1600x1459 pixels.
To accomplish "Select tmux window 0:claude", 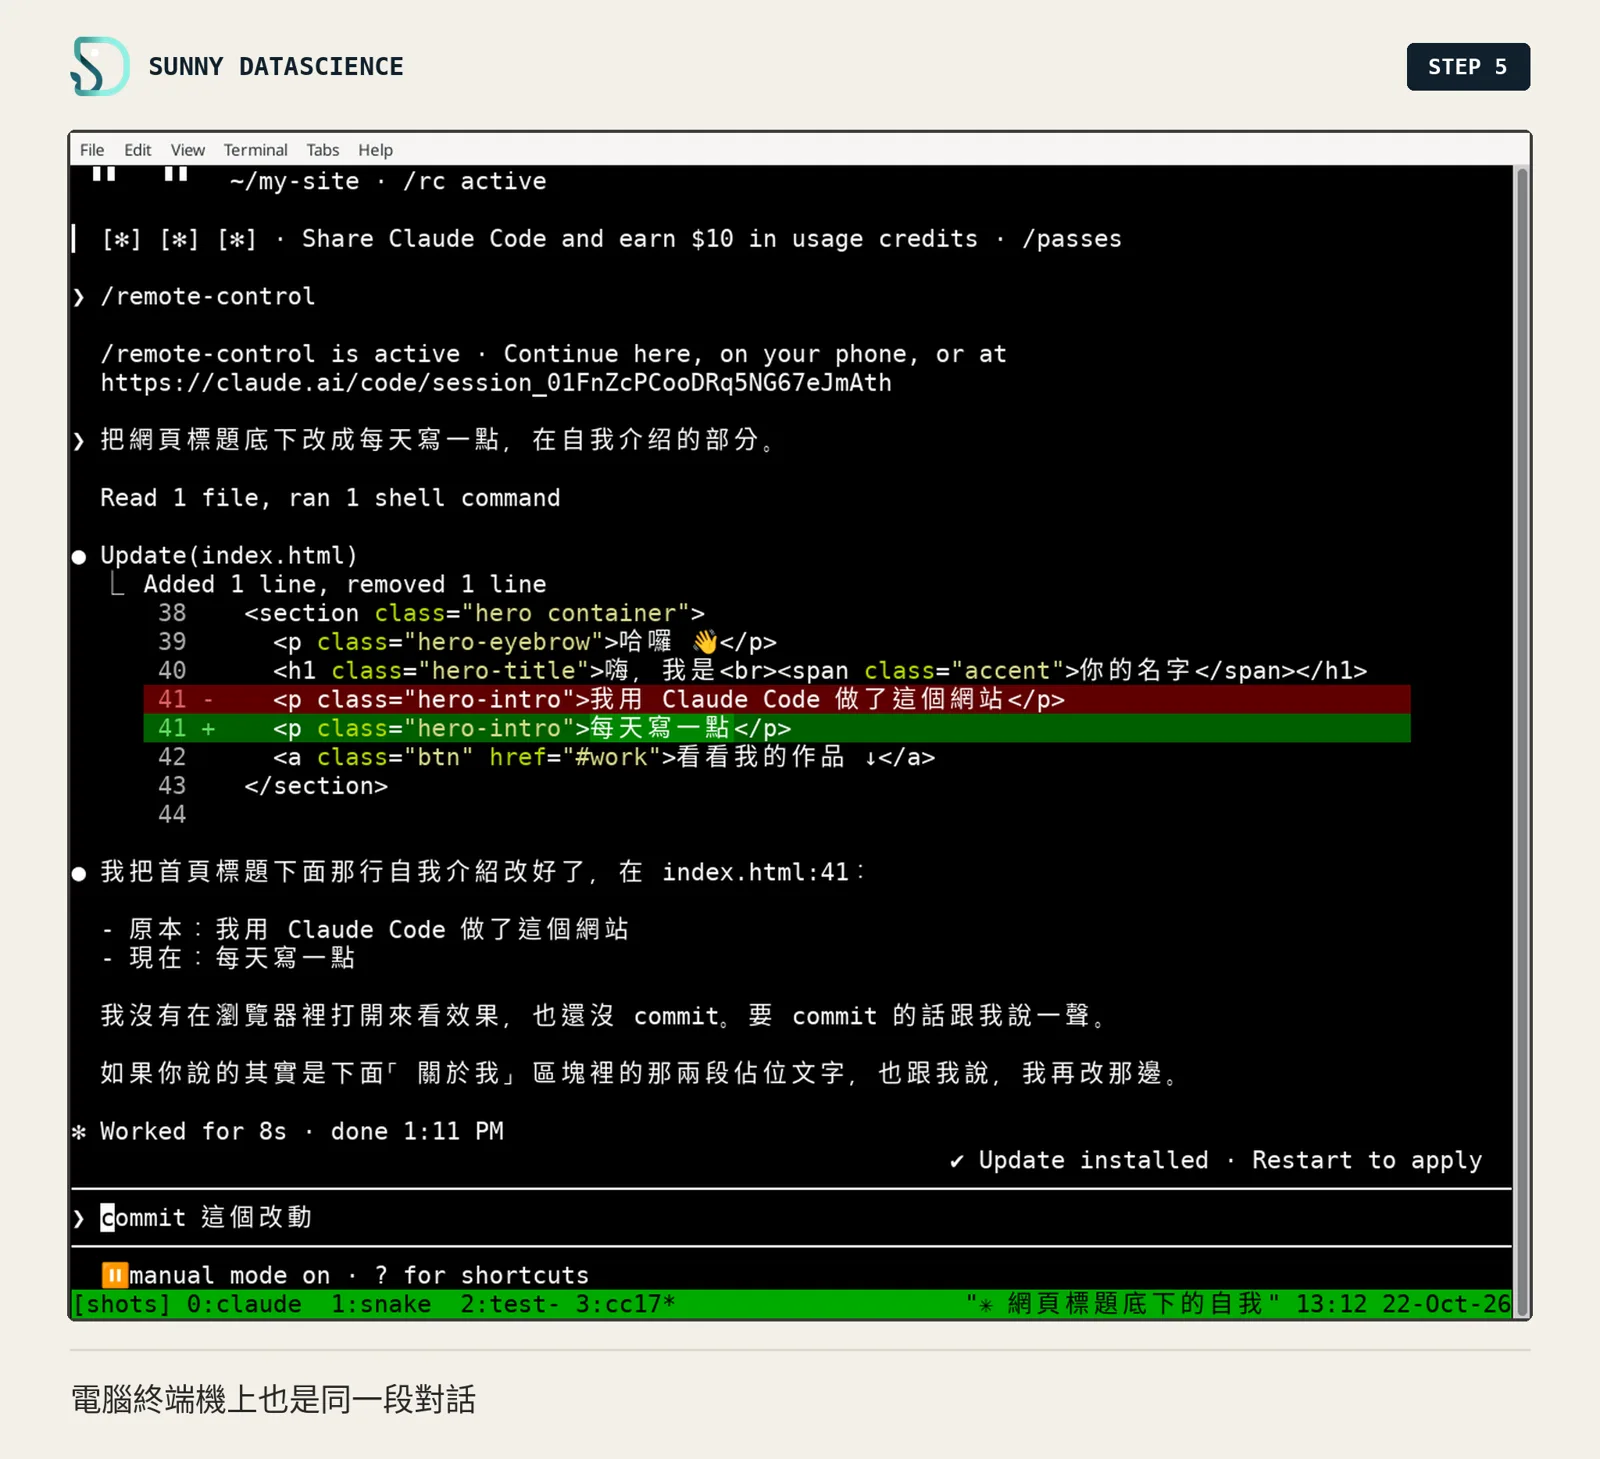I will 244,1304.
